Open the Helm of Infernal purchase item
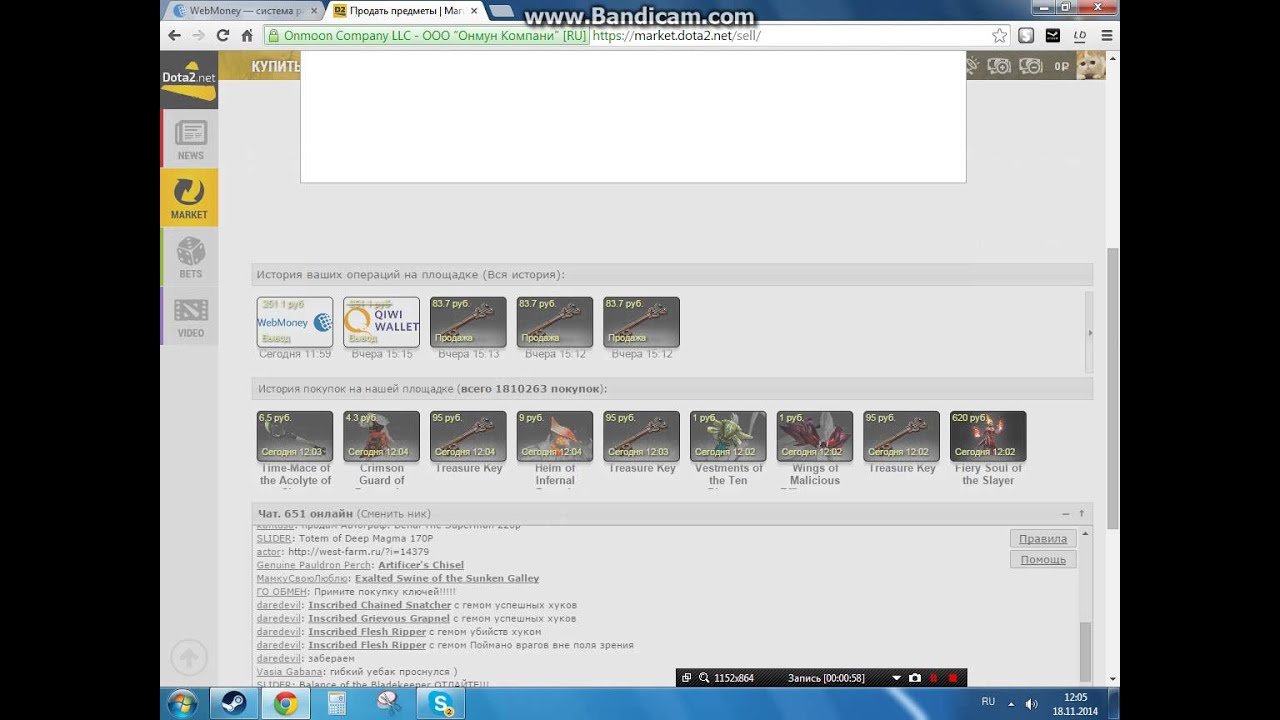The image size is (1280, 720). [x=555, y=436]
